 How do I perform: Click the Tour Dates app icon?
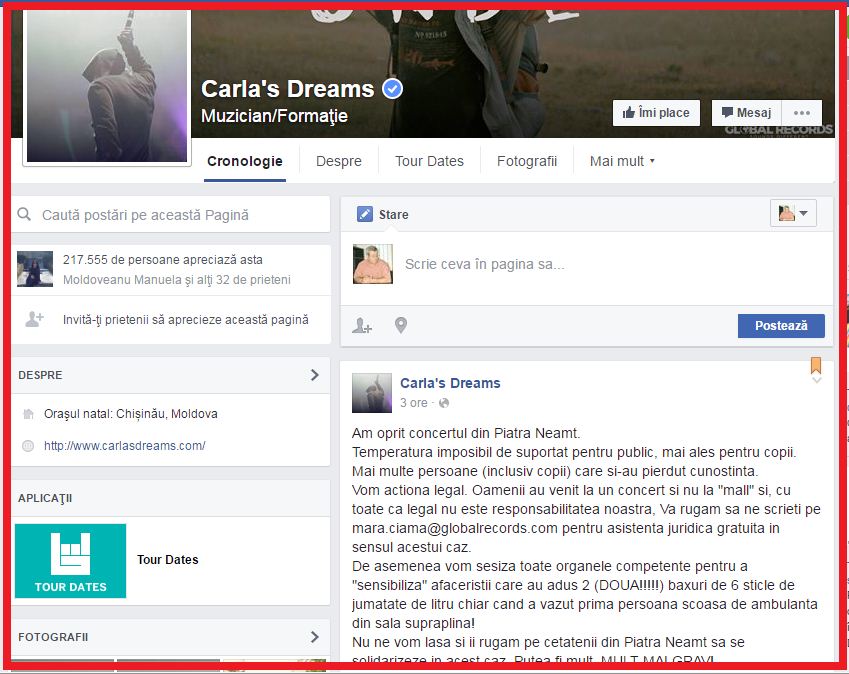pos(71,560)
